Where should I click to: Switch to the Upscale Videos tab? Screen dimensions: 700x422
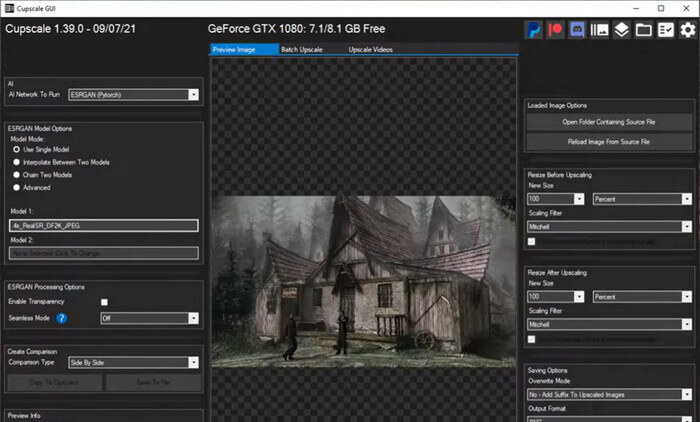click(372, 49)
